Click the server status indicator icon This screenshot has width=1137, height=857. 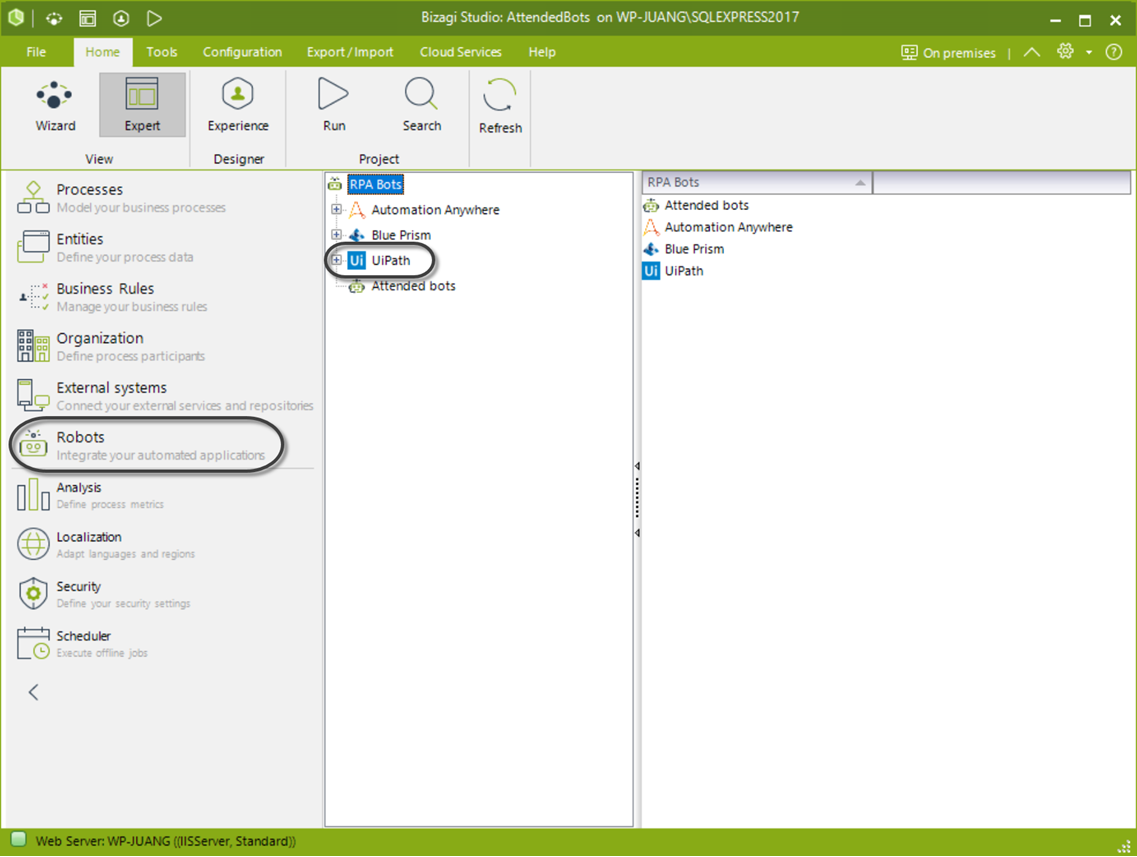coord(18,840)
